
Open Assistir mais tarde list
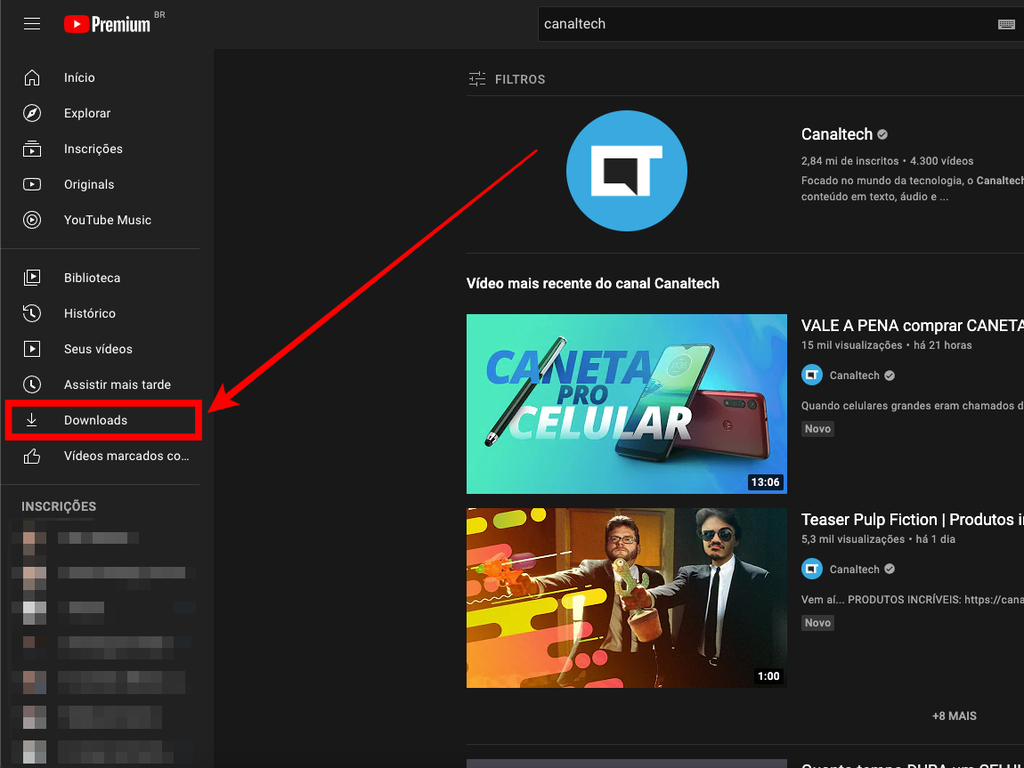pyautogui.click(x=118, y=385)
